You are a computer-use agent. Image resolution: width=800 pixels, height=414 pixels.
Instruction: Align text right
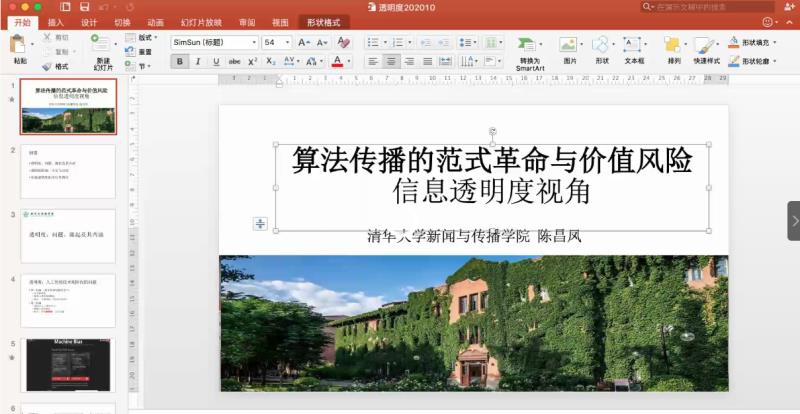pos(409,62)
